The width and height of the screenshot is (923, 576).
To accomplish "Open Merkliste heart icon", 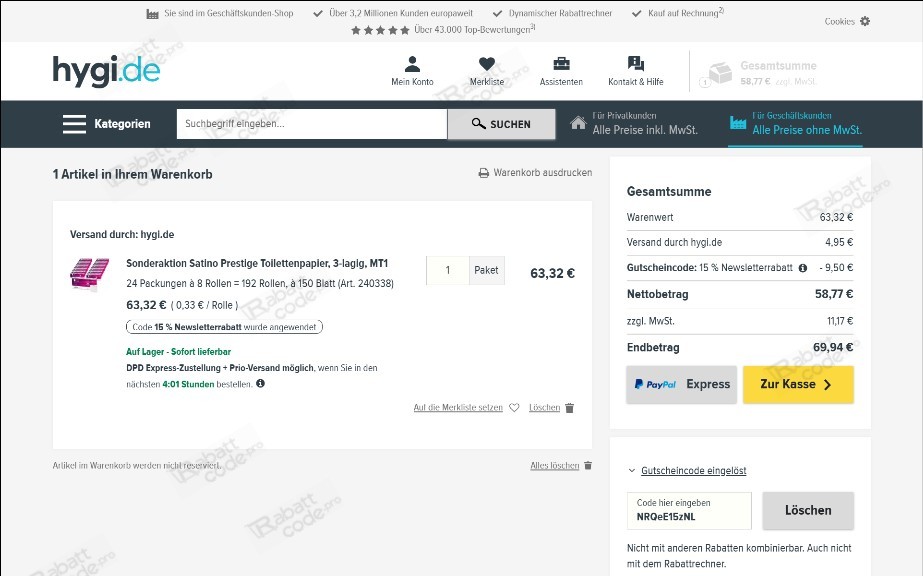I will pyautogui.click(x=487, y=64).
